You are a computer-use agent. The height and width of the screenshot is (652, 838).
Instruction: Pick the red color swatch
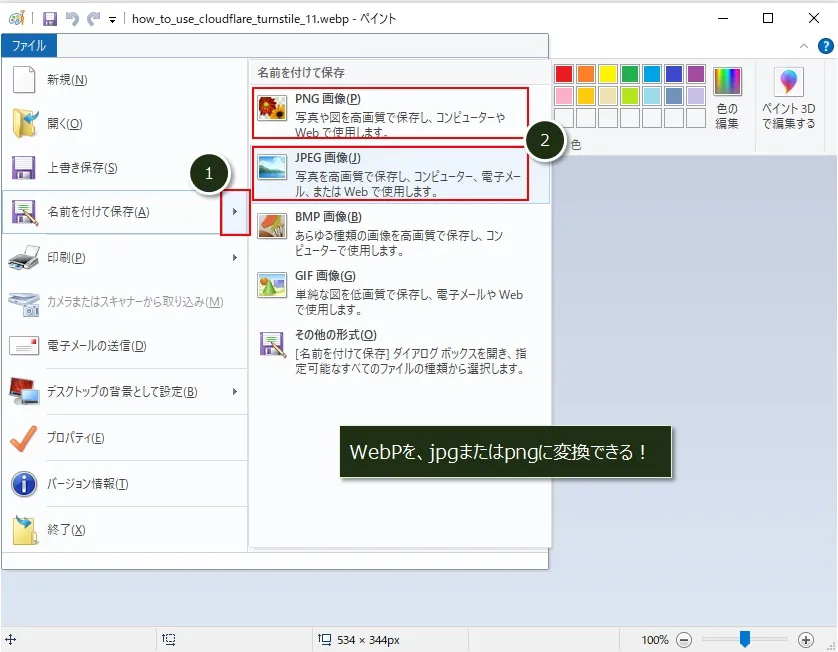[564, 74]
